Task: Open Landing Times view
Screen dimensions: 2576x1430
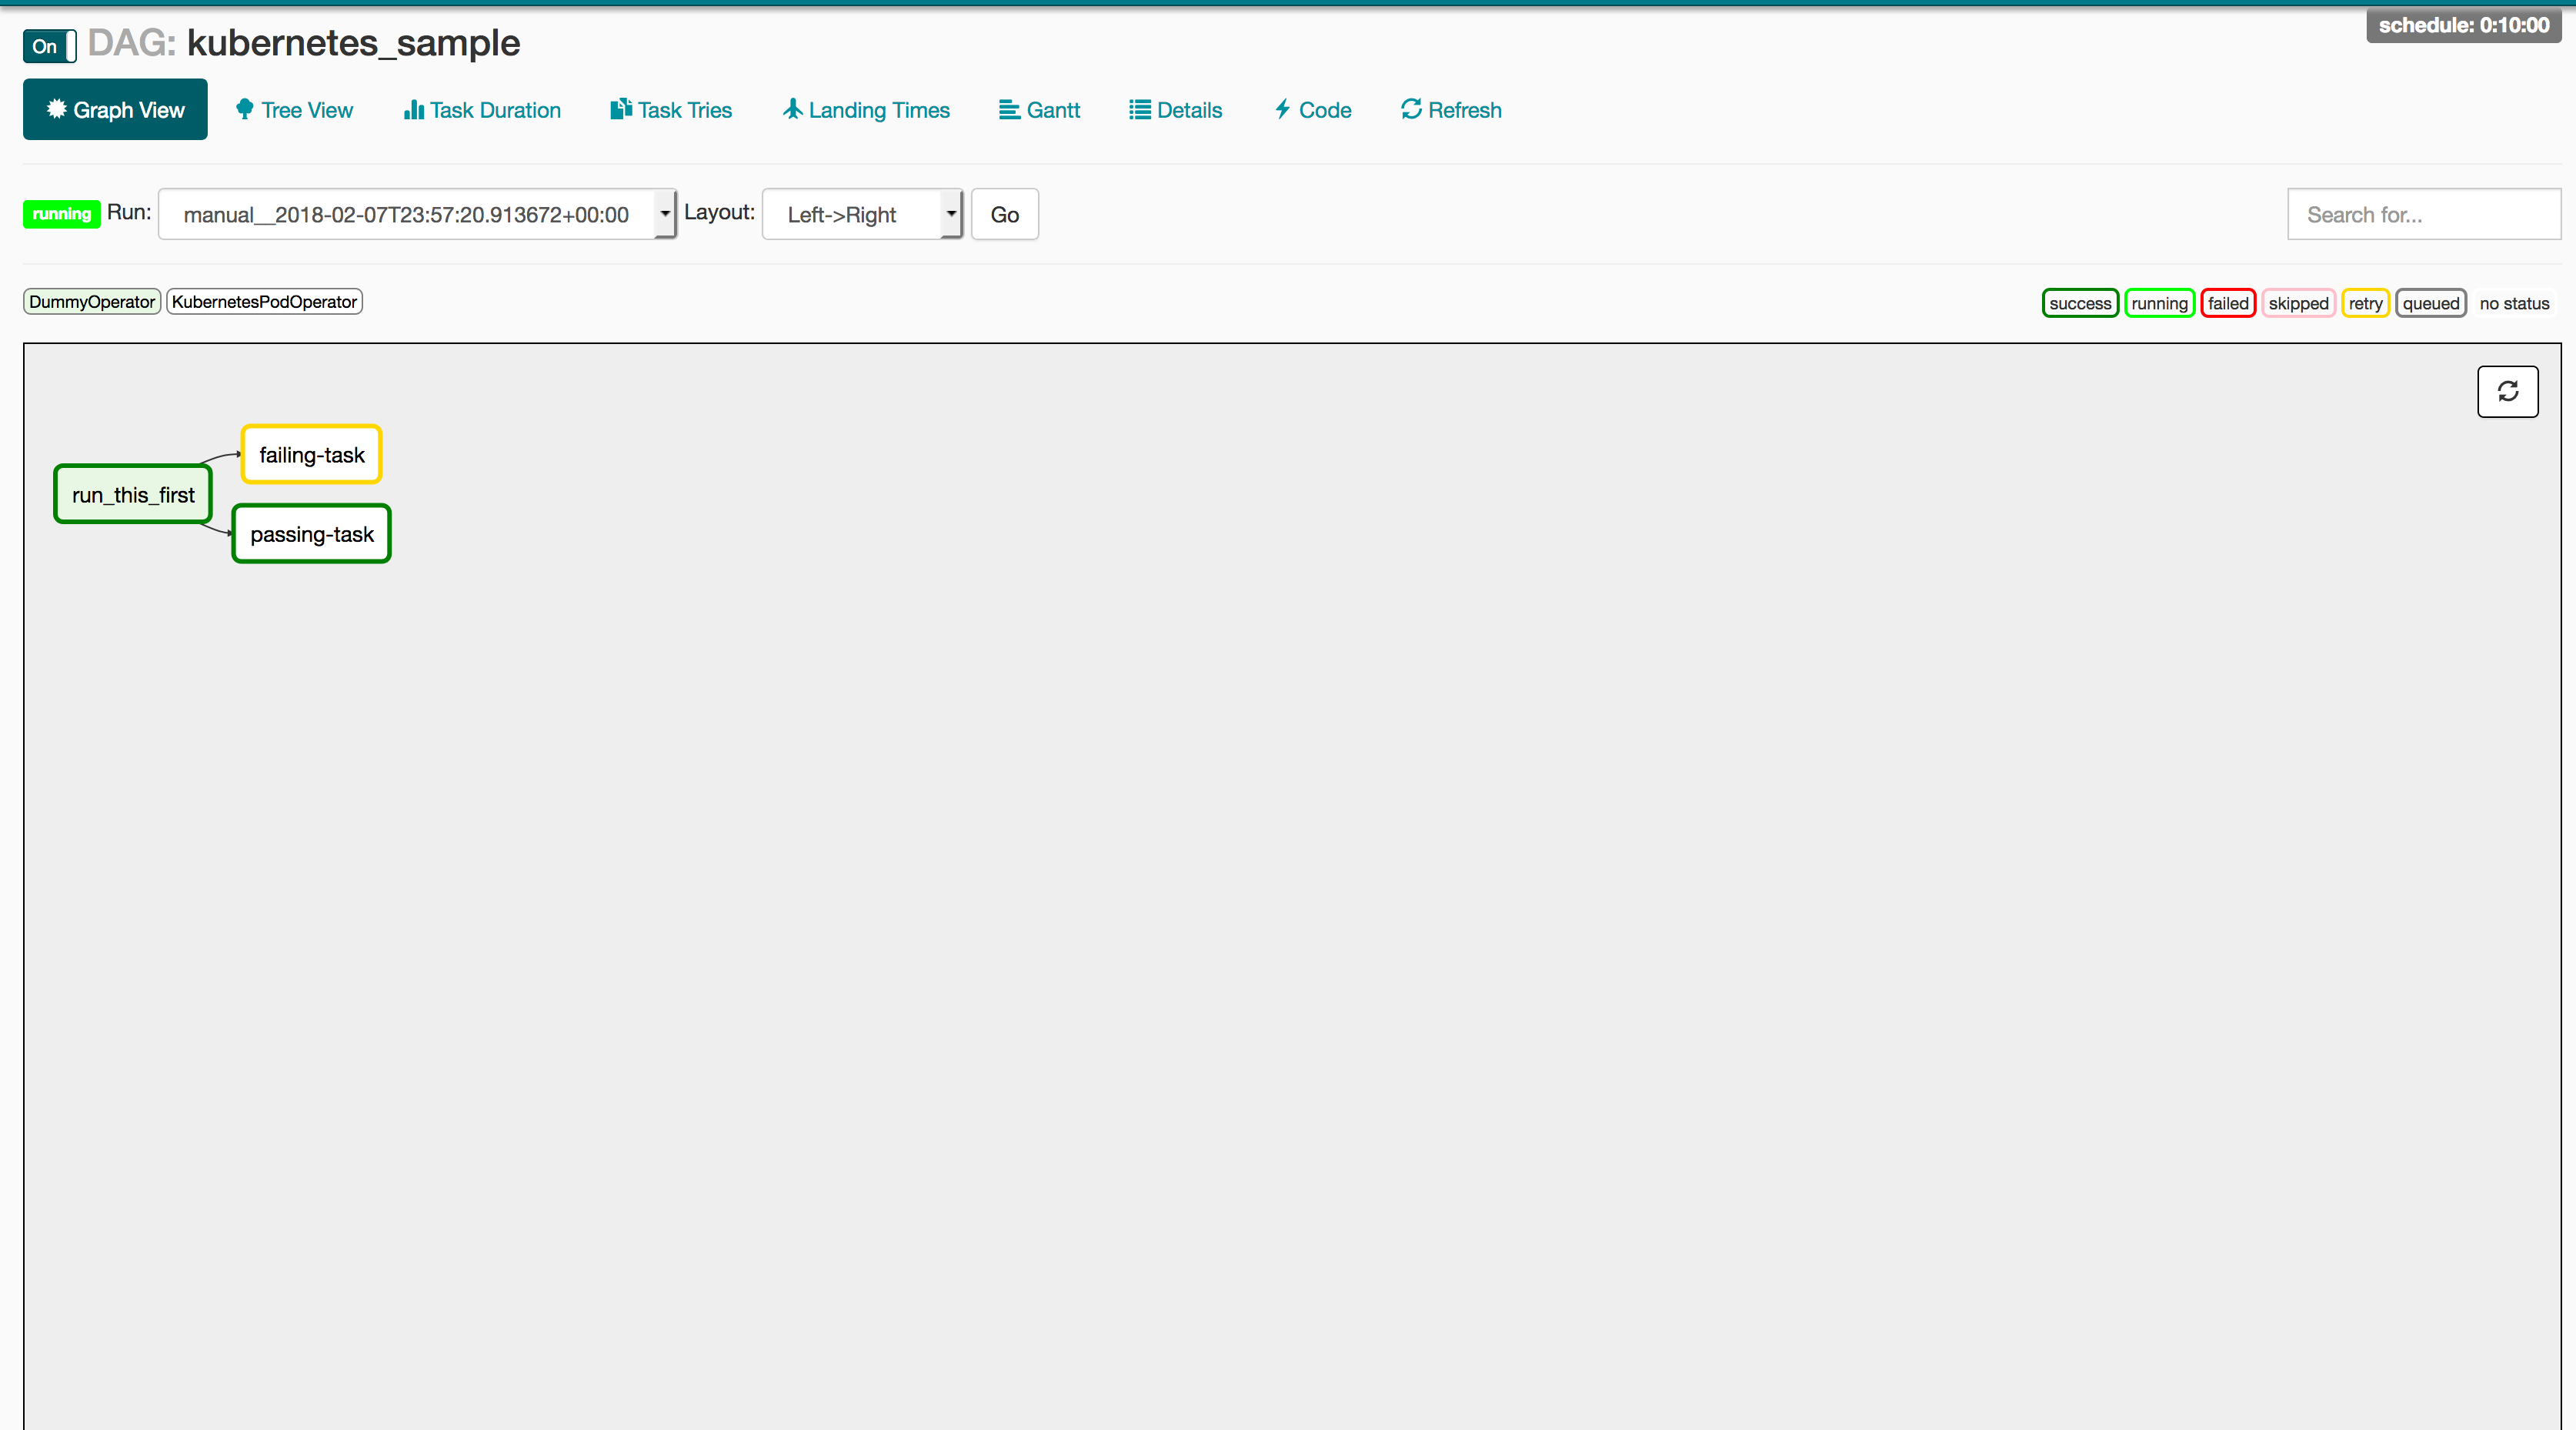Action: pyautogui.click(x=866, y=110)
